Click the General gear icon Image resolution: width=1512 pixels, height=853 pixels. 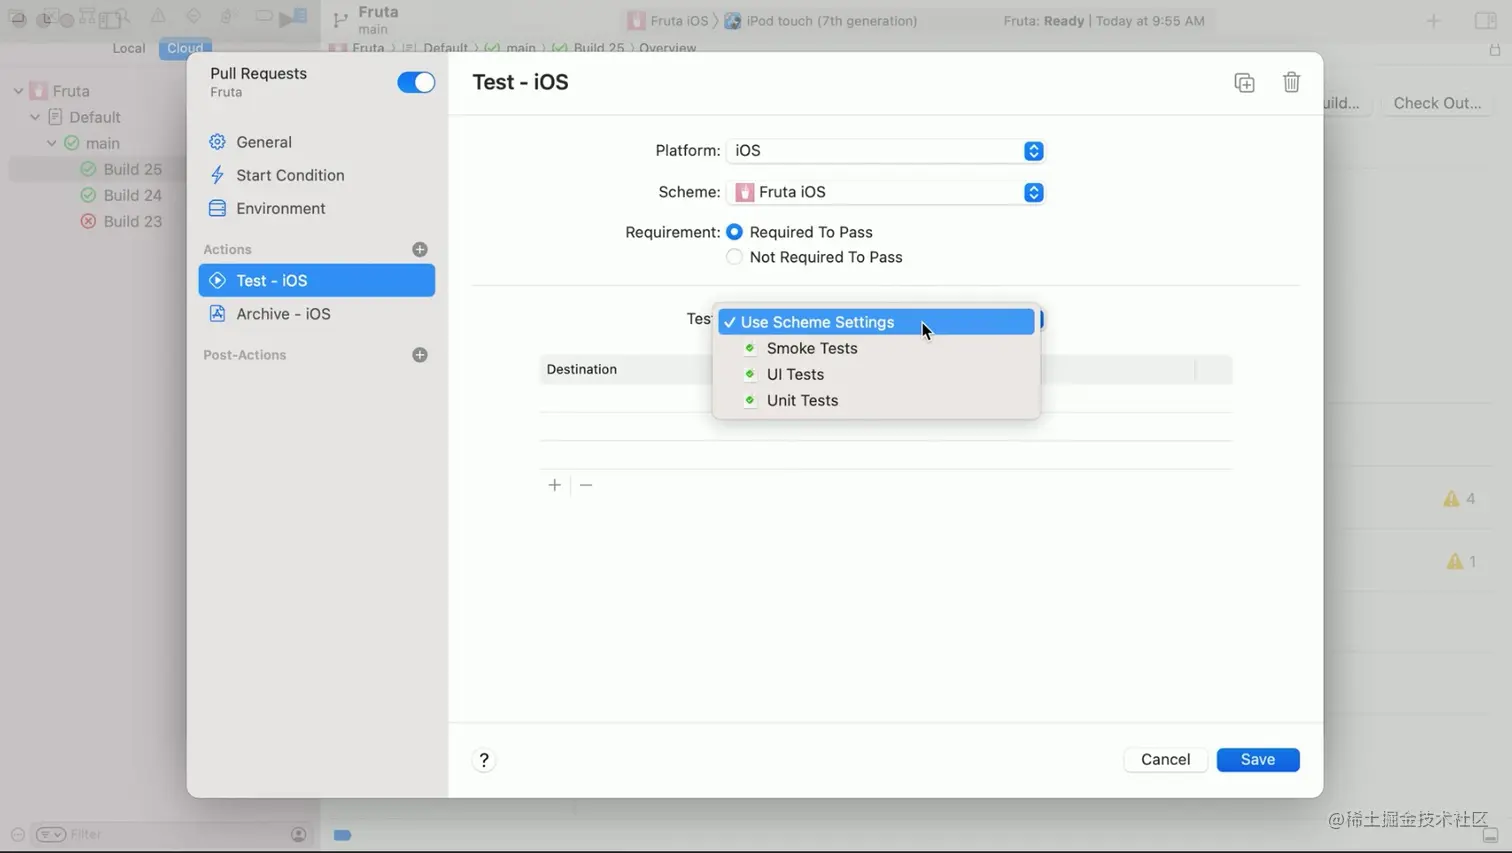[x=217, y=142]
